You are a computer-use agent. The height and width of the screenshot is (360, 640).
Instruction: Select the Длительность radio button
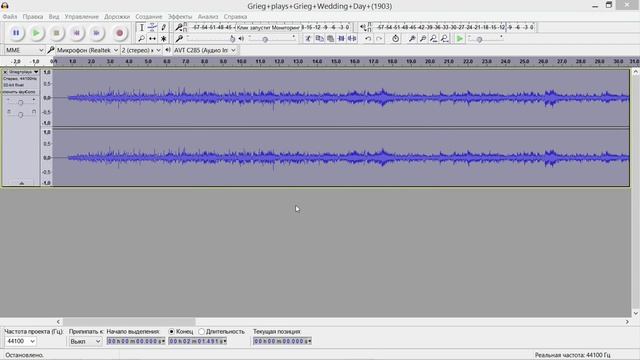coord(201,331)
